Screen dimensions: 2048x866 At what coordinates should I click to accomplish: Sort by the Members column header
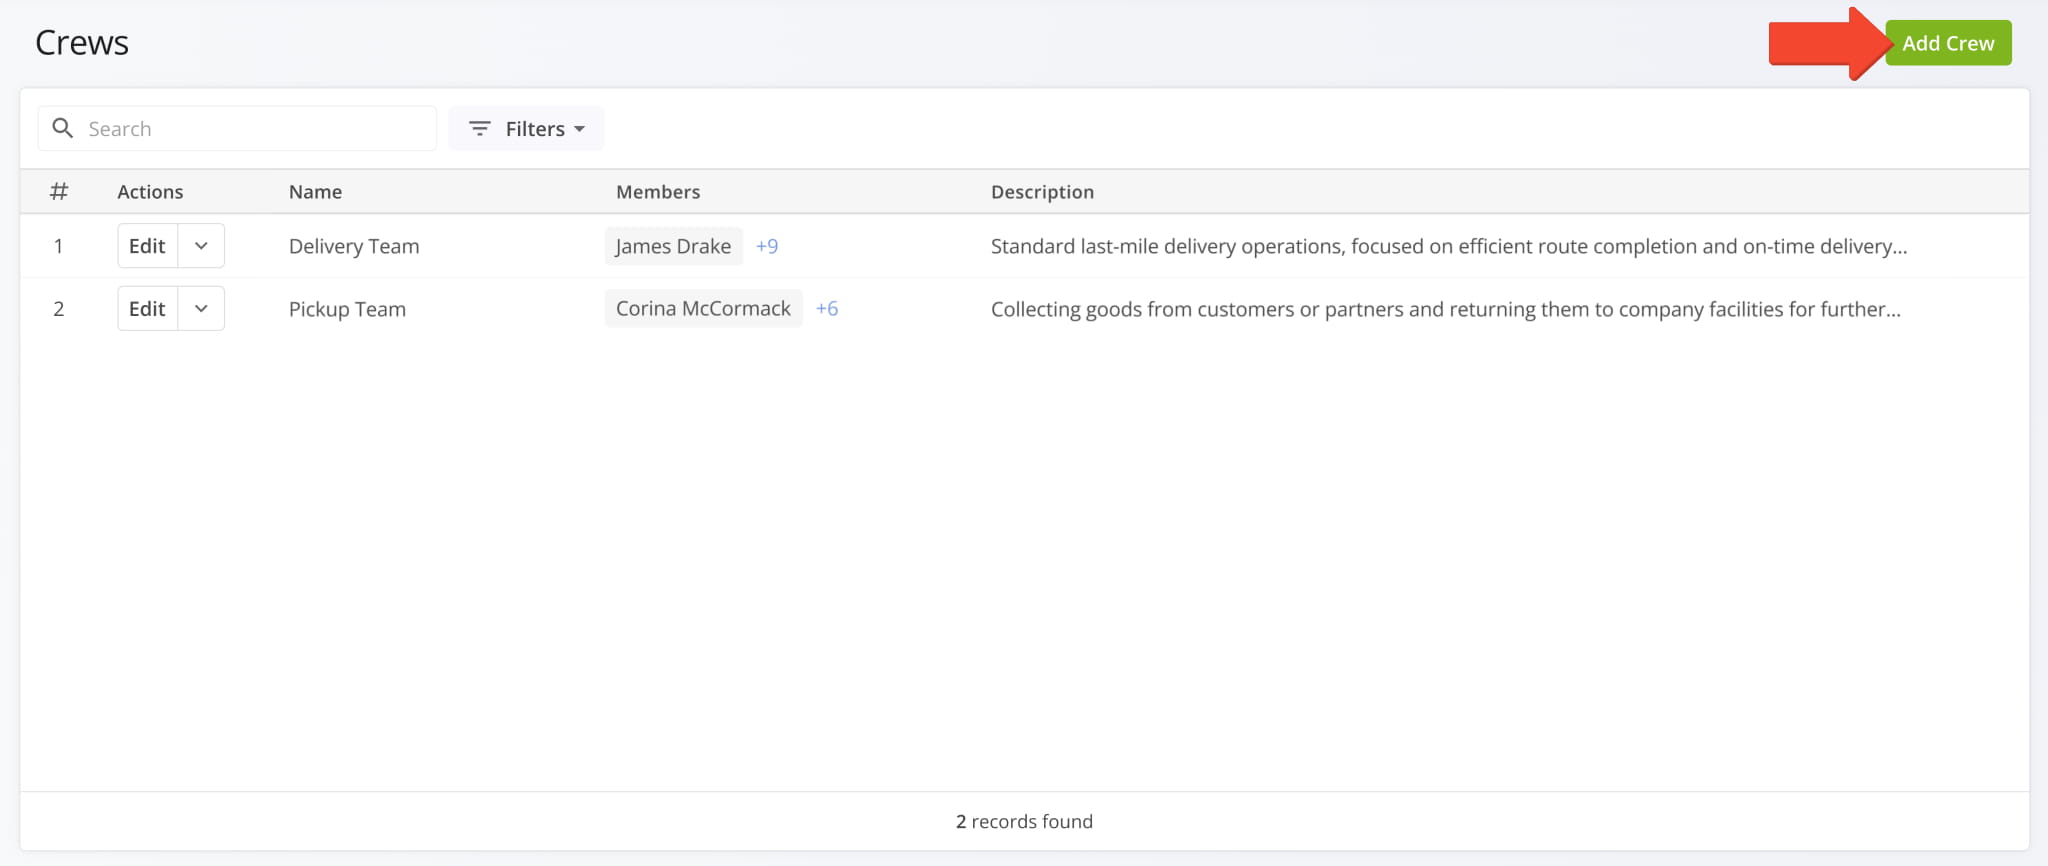click(x=658, y=192)
